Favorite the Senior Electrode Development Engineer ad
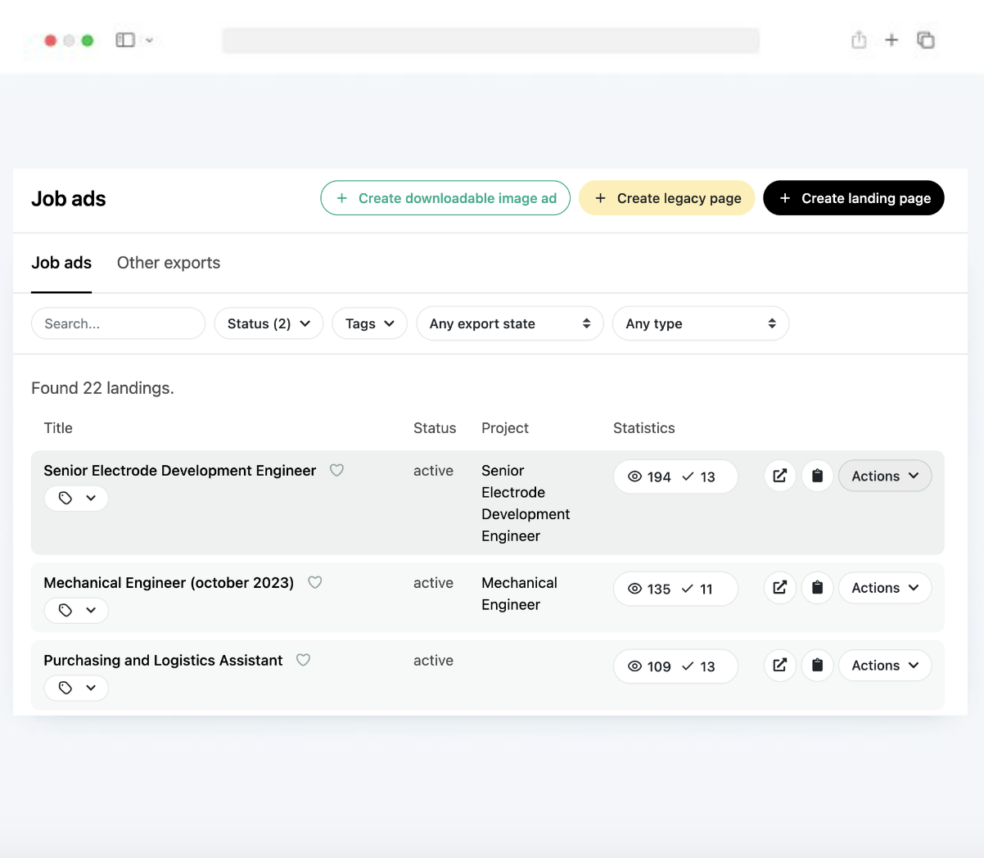The height and width of the screenshot is (858, 984). [336, 470]
